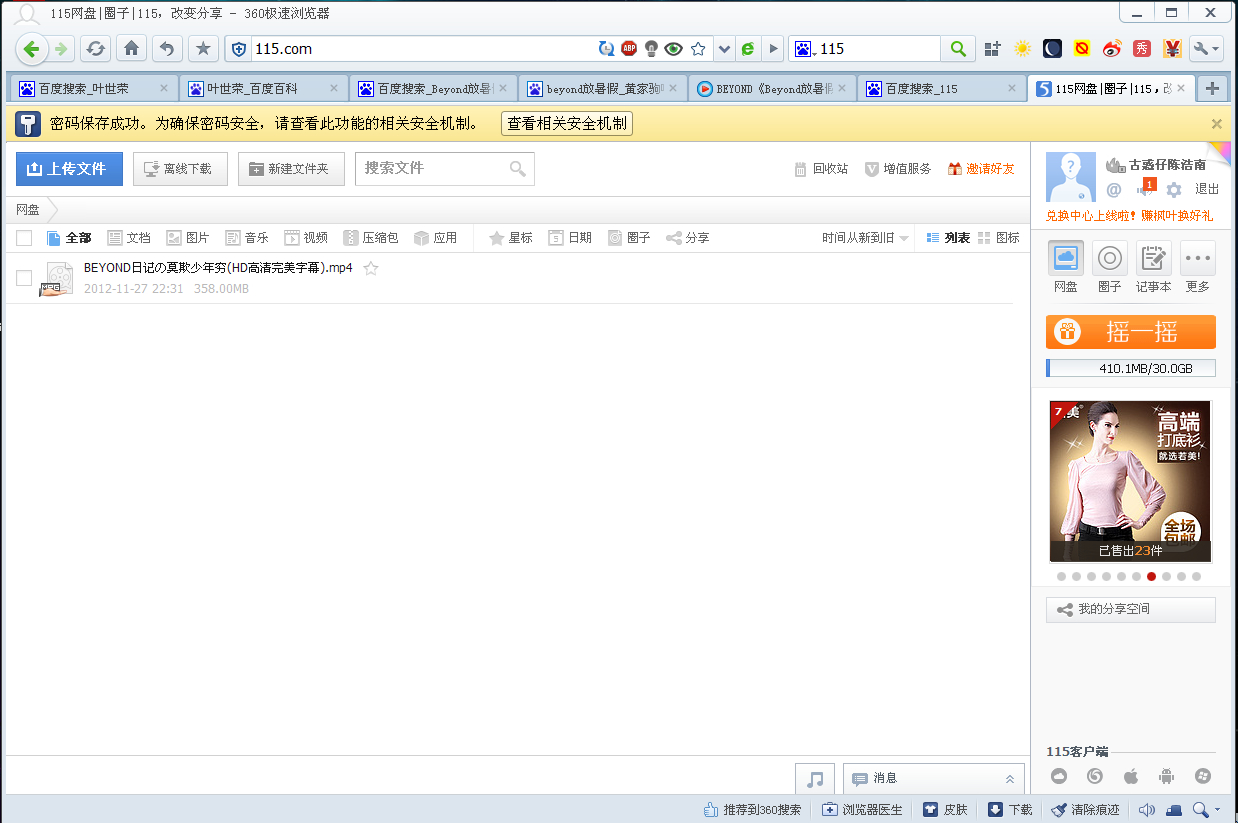The image size is (1238, 823).
Task: Open 我的分享空间 share space
Action: pyautogui.click(x=1131, y=610)
